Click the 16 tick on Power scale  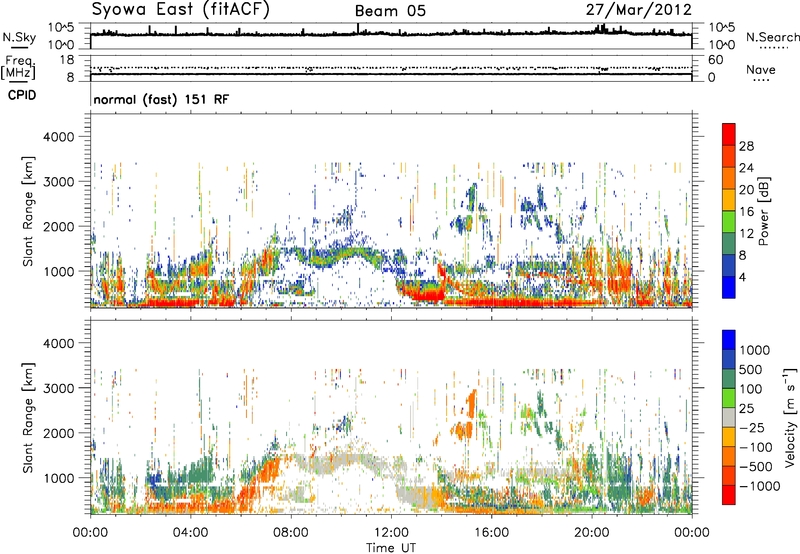point(746,212)
